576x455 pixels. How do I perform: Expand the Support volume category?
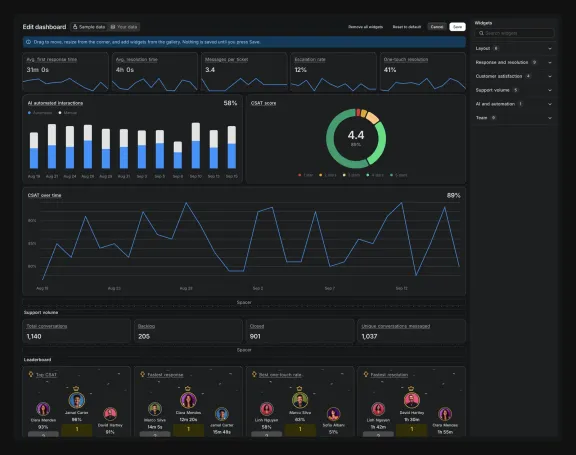click(514, 90)
